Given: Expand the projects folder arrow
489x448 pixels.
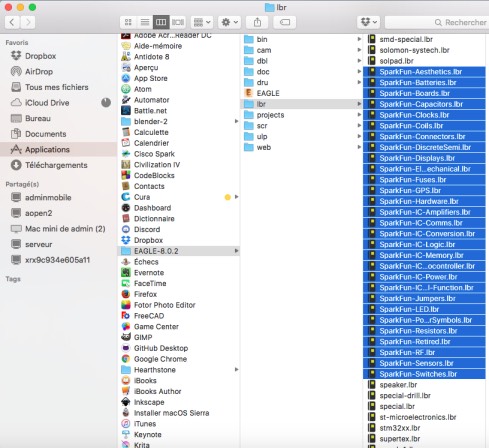Looking at the screenshot, I should 359,115.
